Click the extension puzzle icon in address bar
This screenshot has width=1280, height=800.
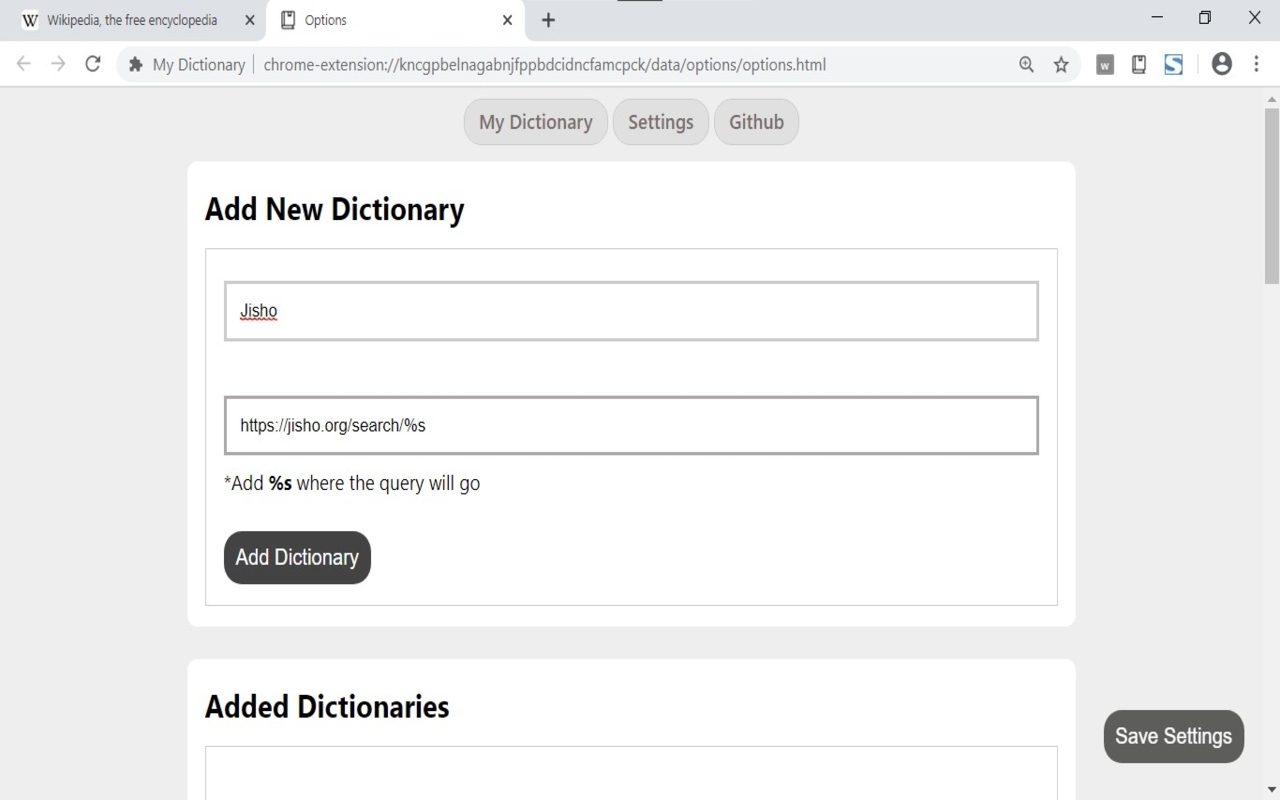pos(136,65)
